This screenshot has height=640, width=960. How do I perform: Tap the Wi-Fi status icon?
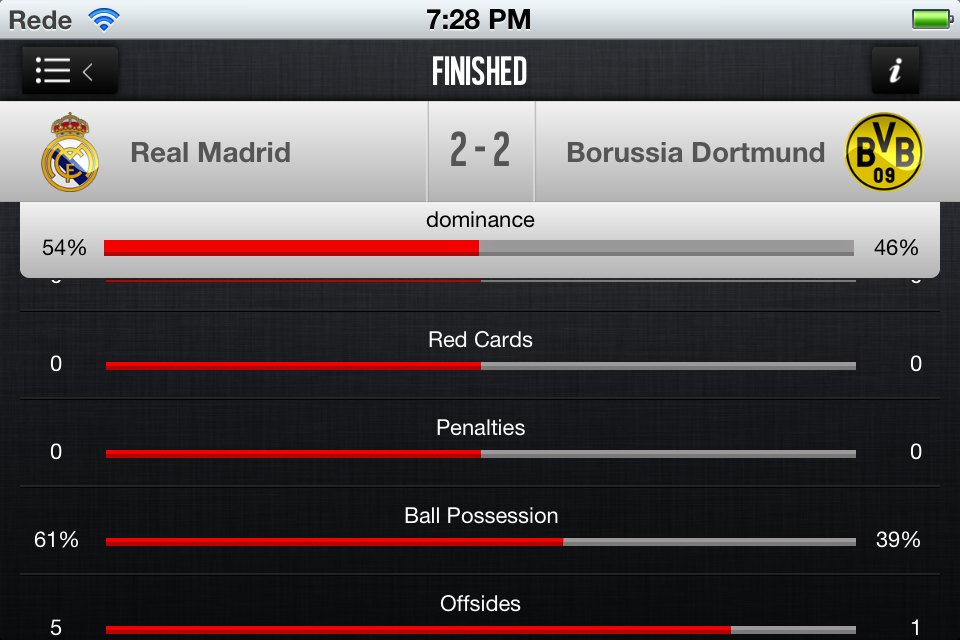(x=103, y=18)
